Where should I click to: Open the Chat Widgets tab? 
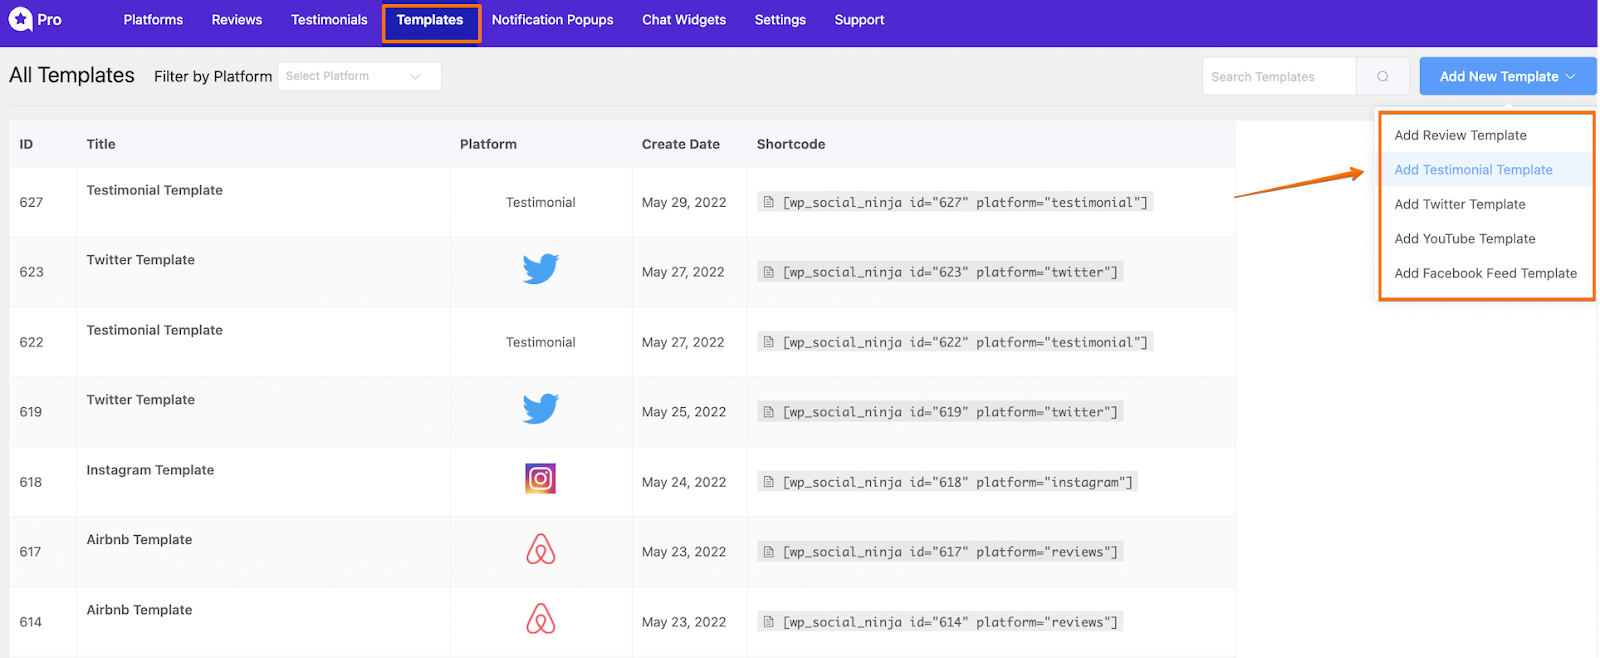684,20
